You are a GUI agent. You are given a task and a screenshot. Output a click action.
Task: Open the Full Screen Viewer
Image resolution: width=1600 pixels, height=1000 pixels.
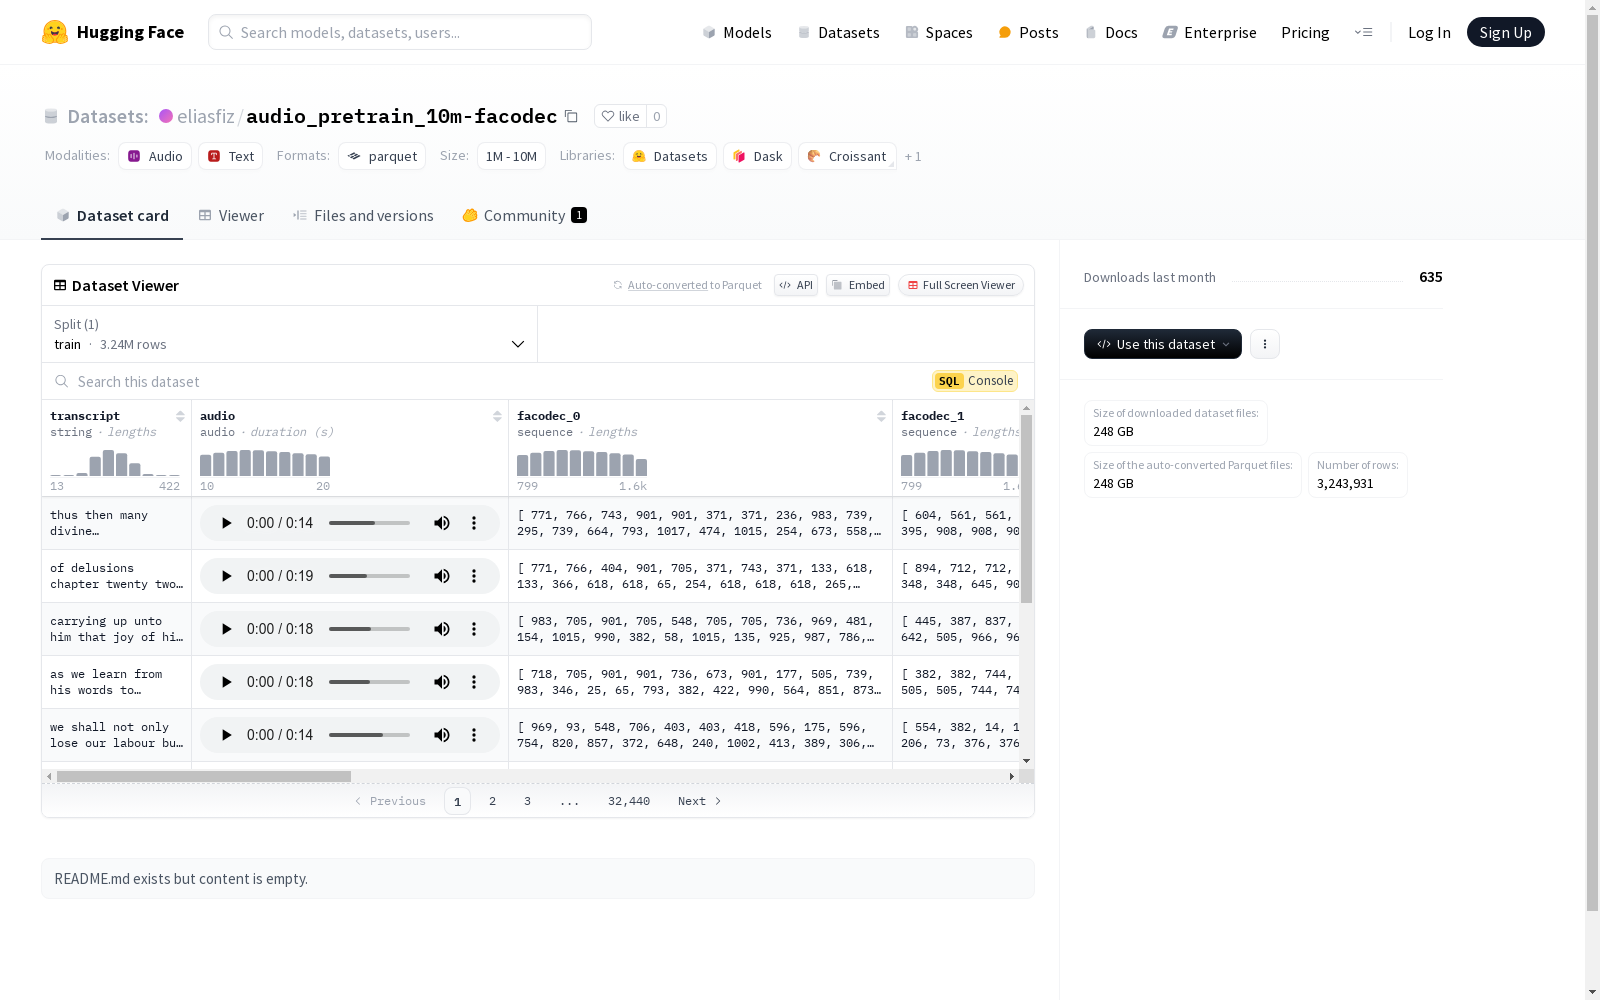(960, 285)
